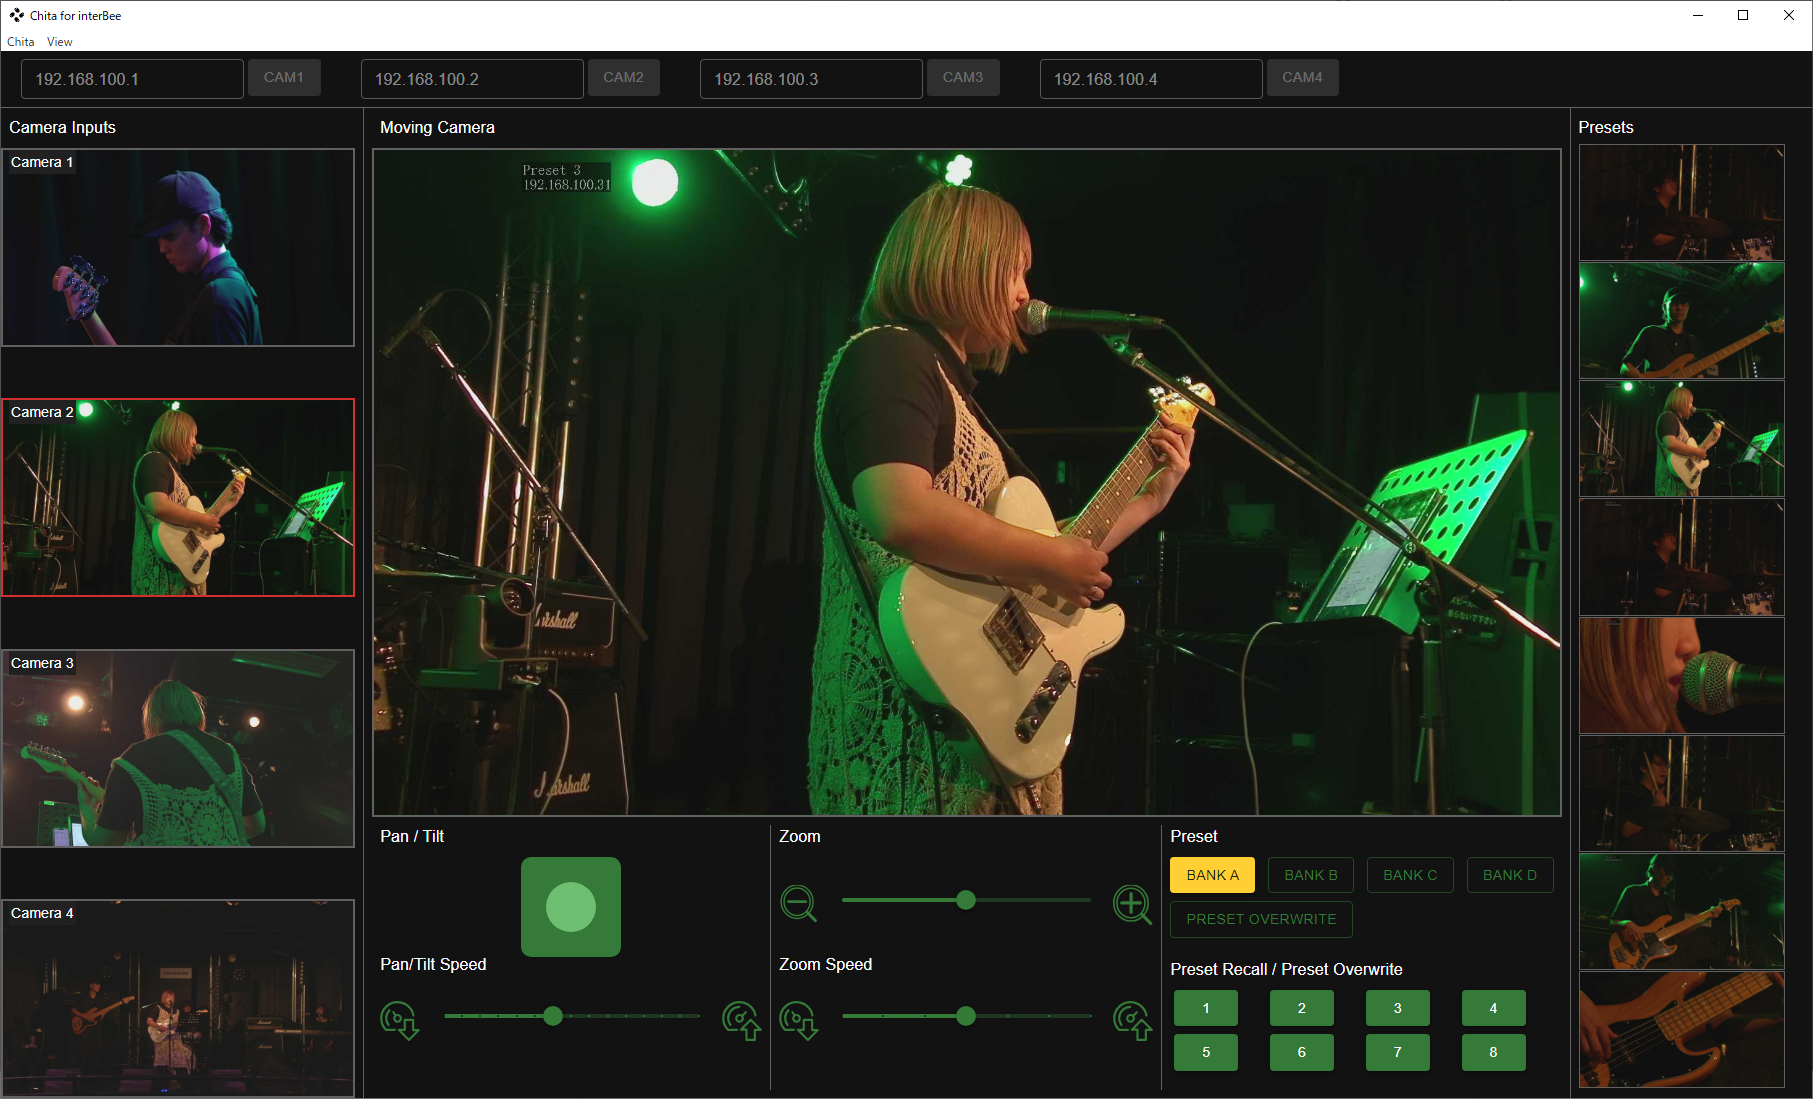Click the Zoom Speed increase icon
This screenshot has width=1813, height=1099.
[1132, 1020]
